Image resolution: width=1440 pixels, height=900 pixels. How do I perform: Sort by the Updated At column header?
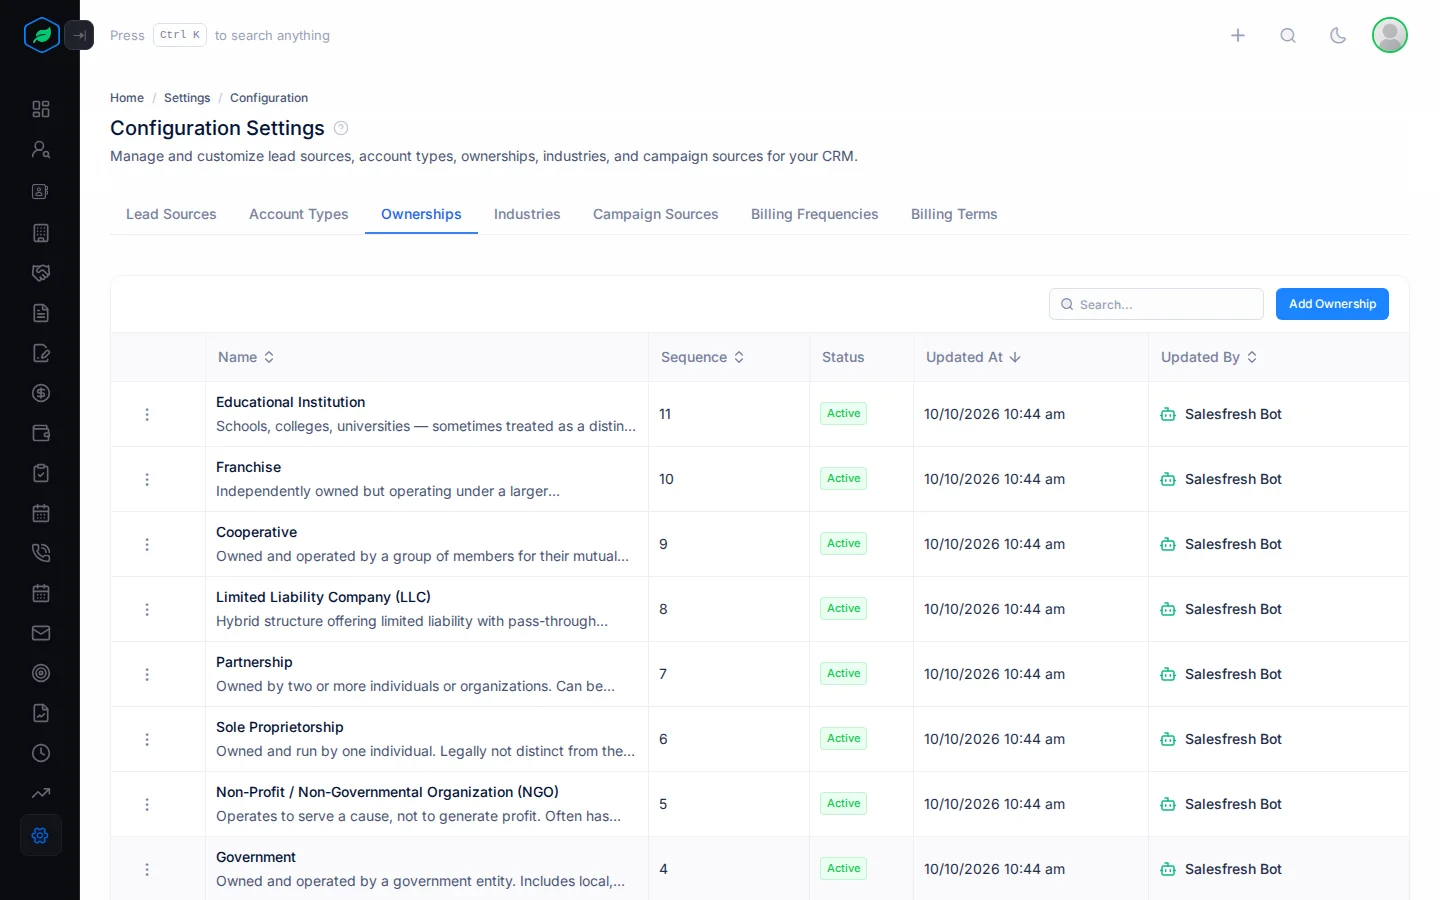click(x=973, y=357)
